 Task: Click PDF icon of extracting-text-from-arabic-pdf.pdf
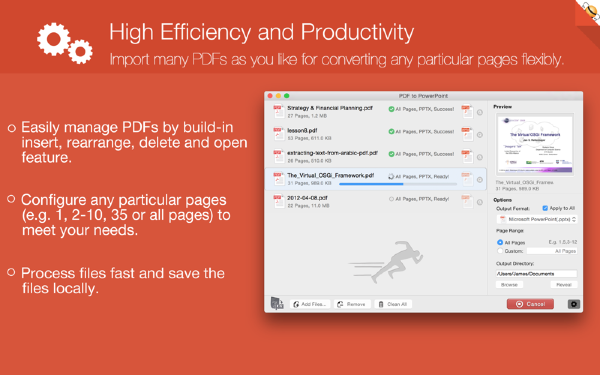[279, 157]
